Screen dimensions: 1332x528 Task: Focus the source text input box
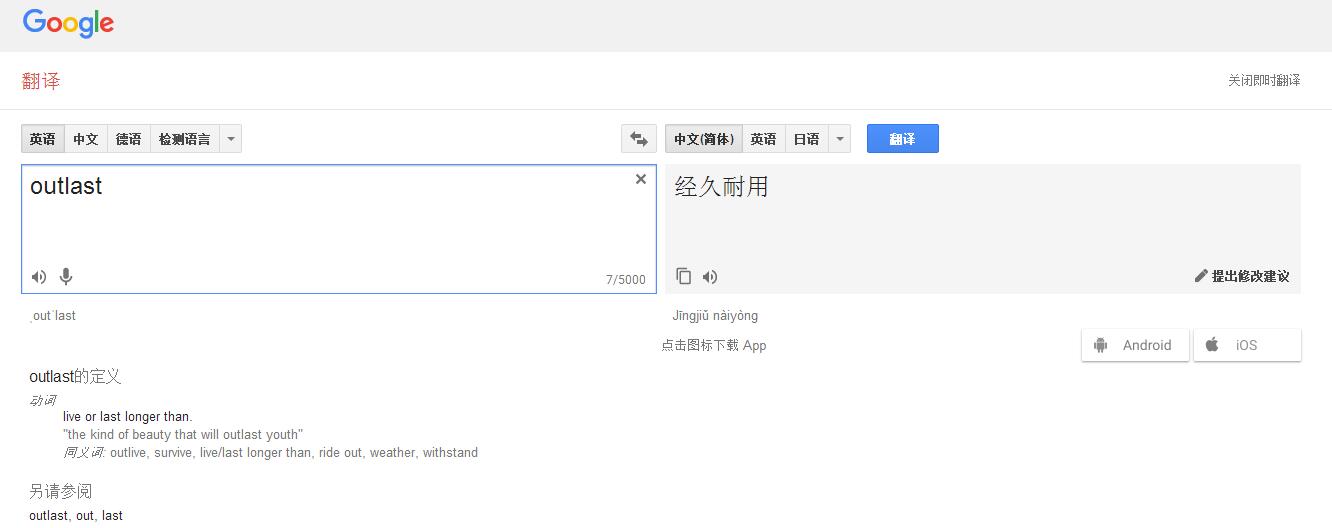click(x=339, y=229)
